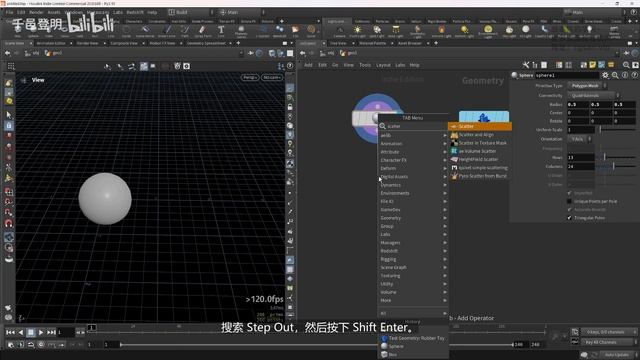Select Test Geometry: Rubber Toy from history
The height and width of the screenshot is (360, 640).
(x=414, y=338)
